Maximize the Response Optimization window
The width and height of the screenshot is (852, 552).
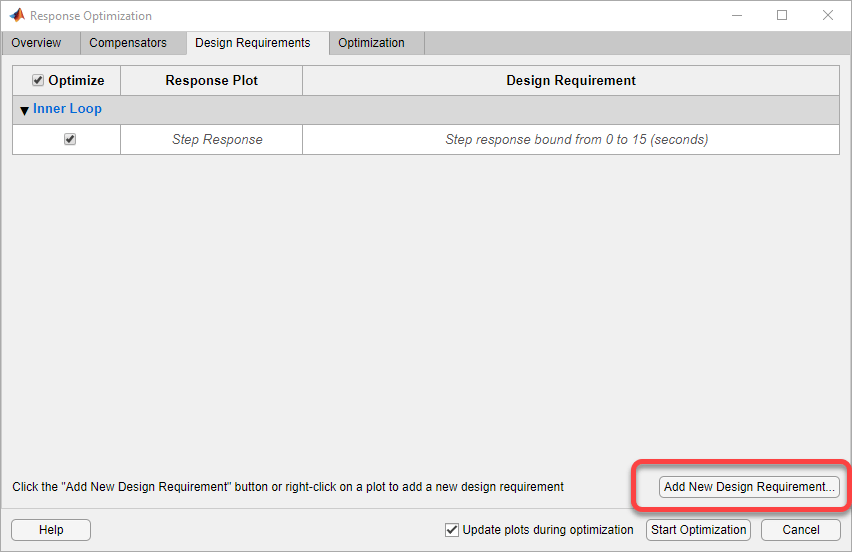pos(782,15)
